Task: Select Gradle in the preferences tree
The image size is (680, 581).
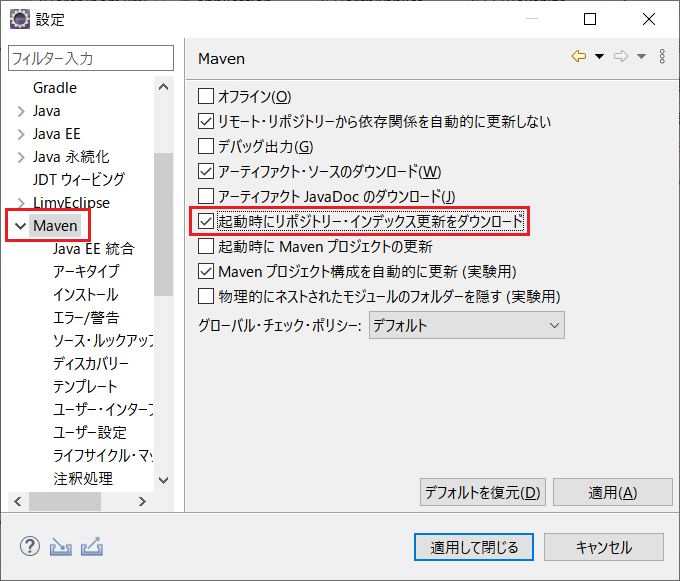Action: pos(55,88)
